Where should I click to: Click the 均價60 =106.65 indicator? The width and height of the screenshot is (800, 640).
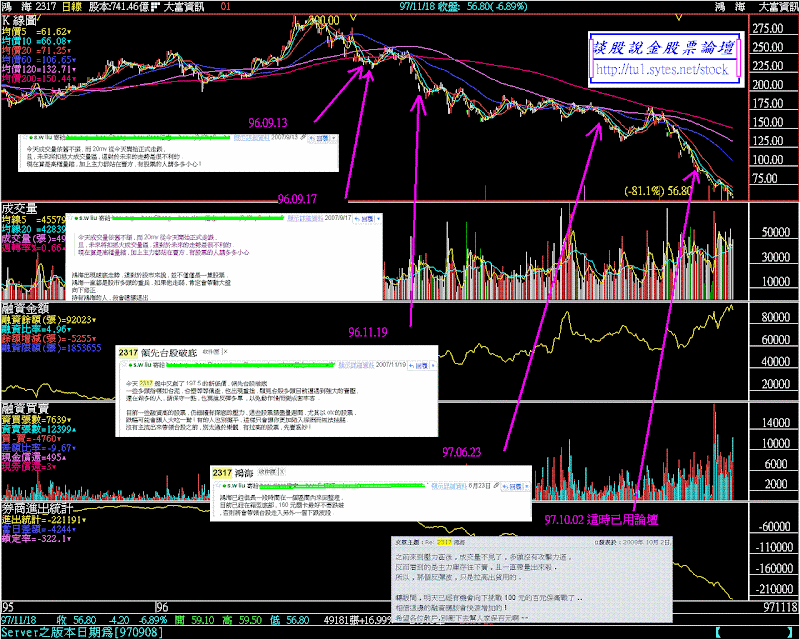40,60
